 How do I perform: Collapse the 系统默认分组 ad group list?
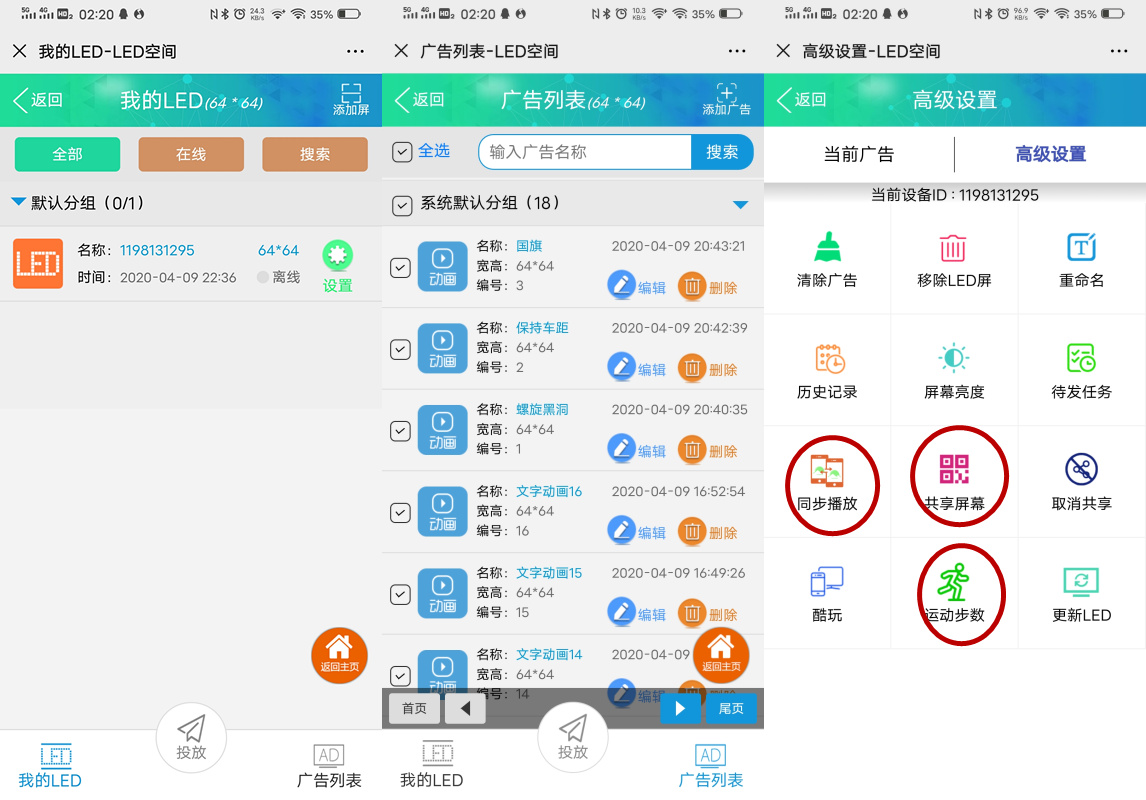pos(740,204)
